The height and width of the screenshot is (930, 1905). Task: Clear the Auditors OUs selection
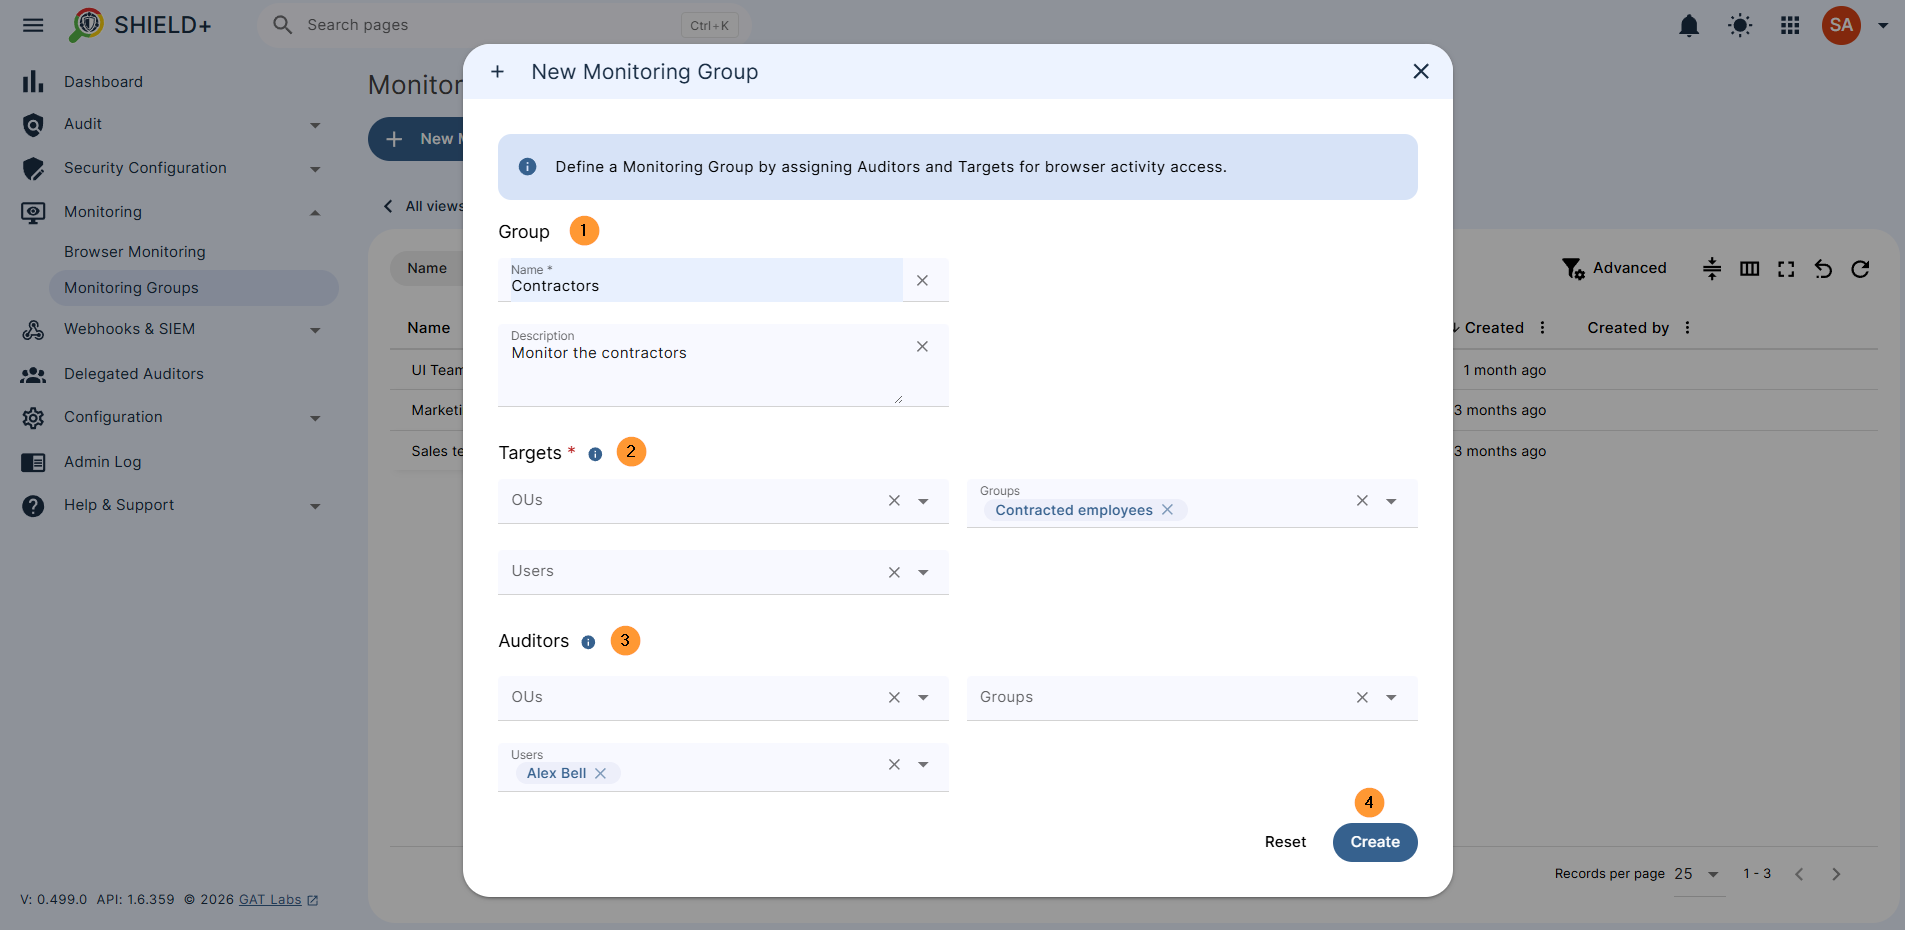tap(894, 698)
